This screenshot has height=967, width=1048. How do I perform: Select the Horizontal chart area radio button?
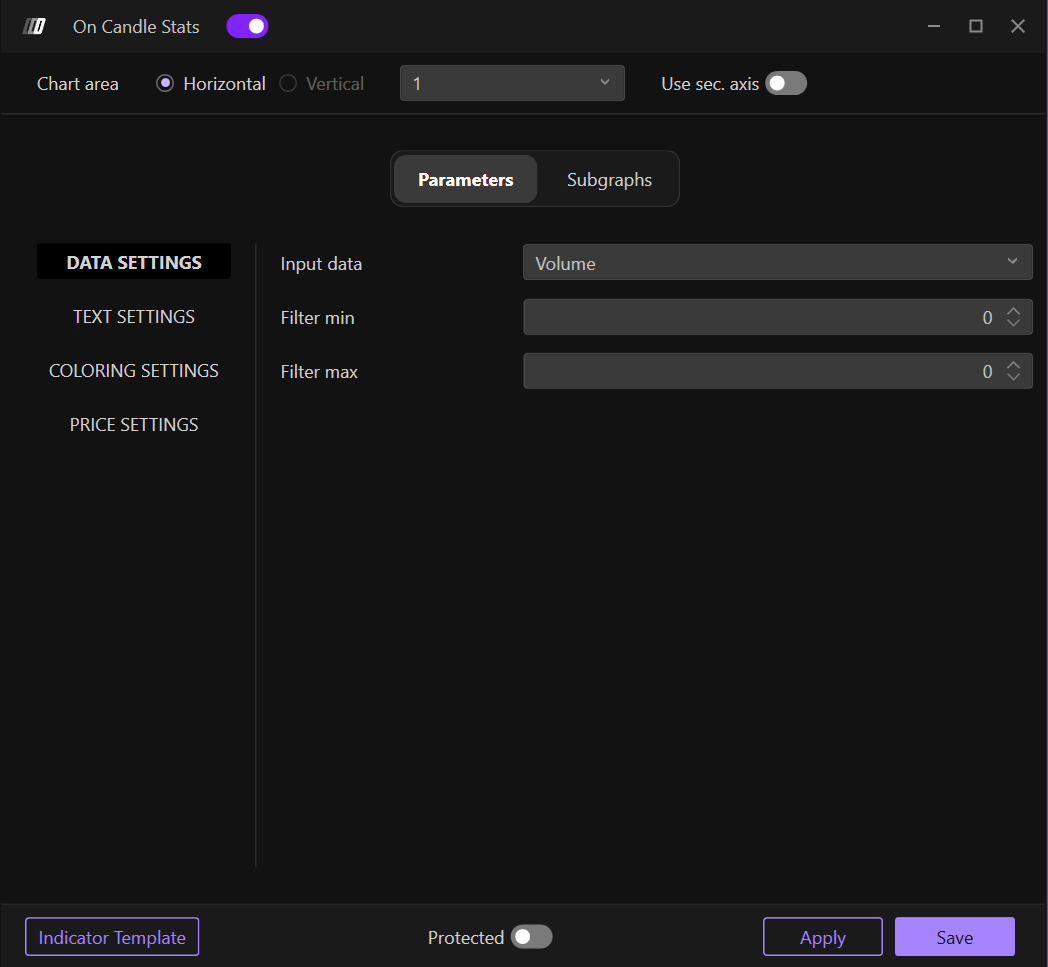pyautogui.click(x=166, y=84)
